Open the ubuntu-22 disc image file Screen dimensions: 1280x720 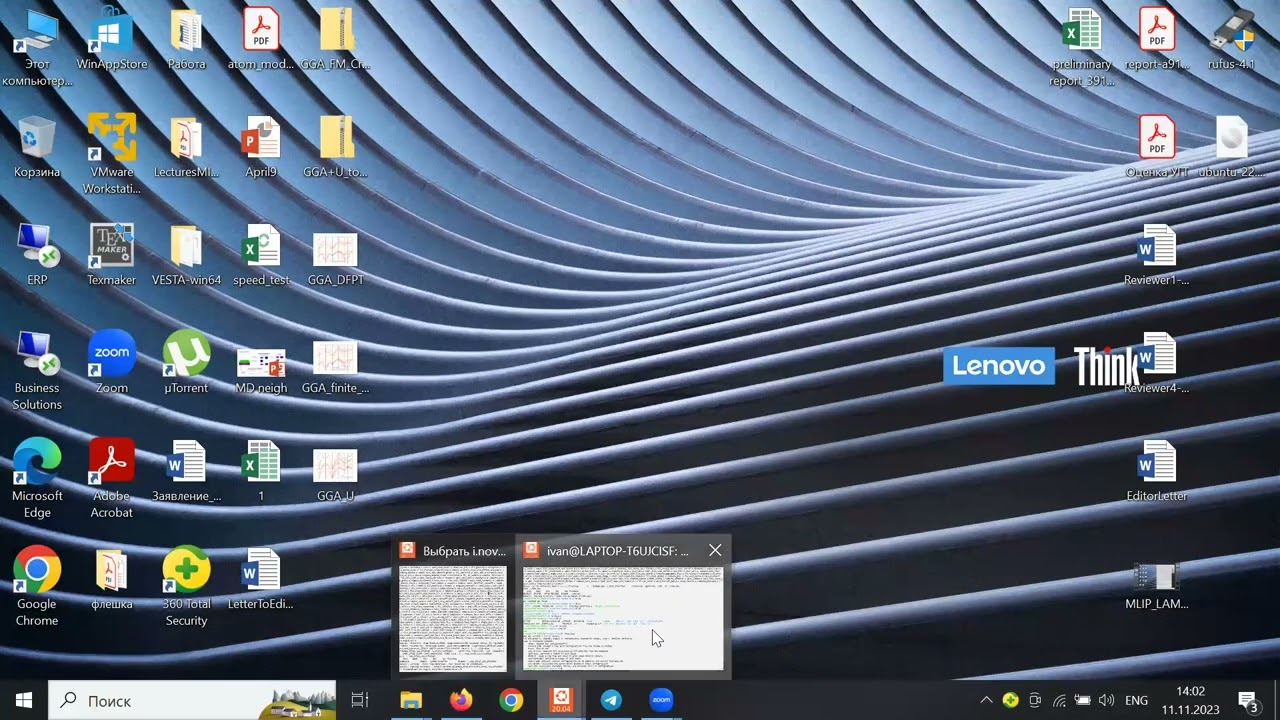[1232, 148]
